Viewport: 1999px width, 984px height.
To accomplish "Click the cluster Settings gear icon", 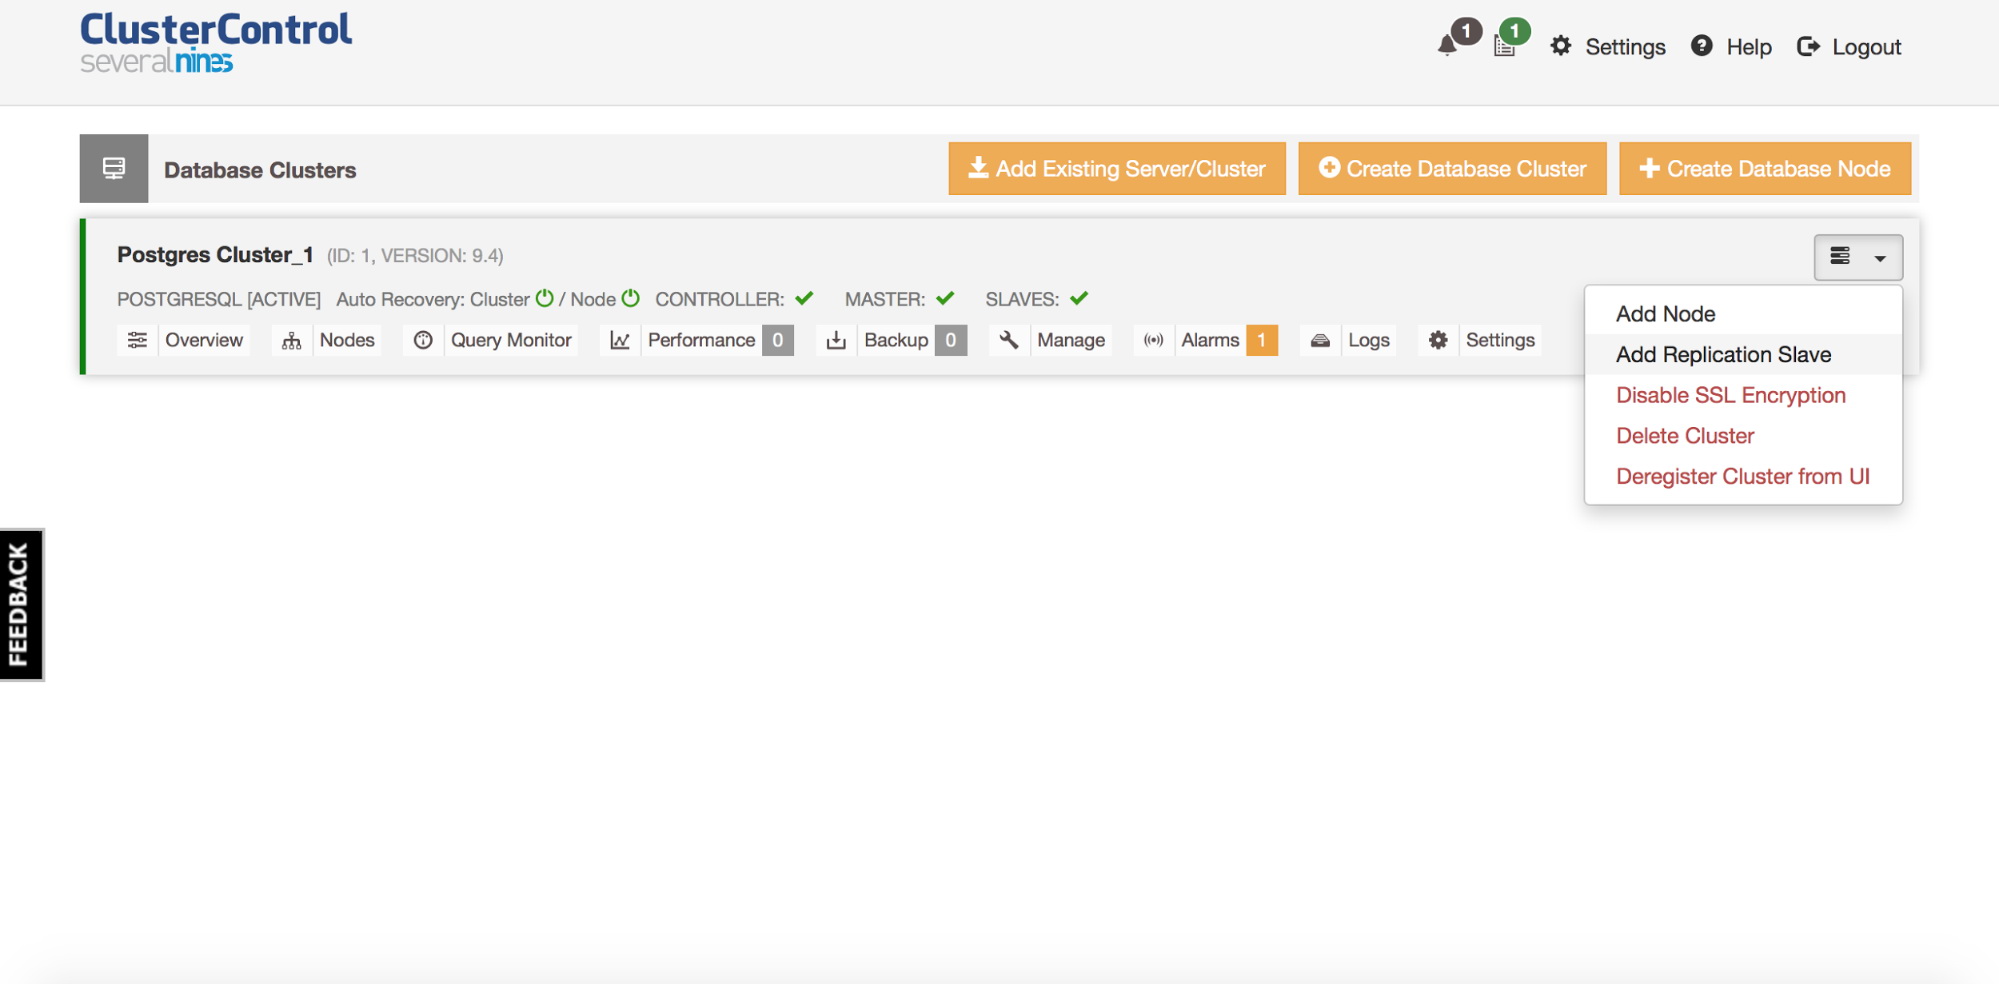I will pos(1438,340).
